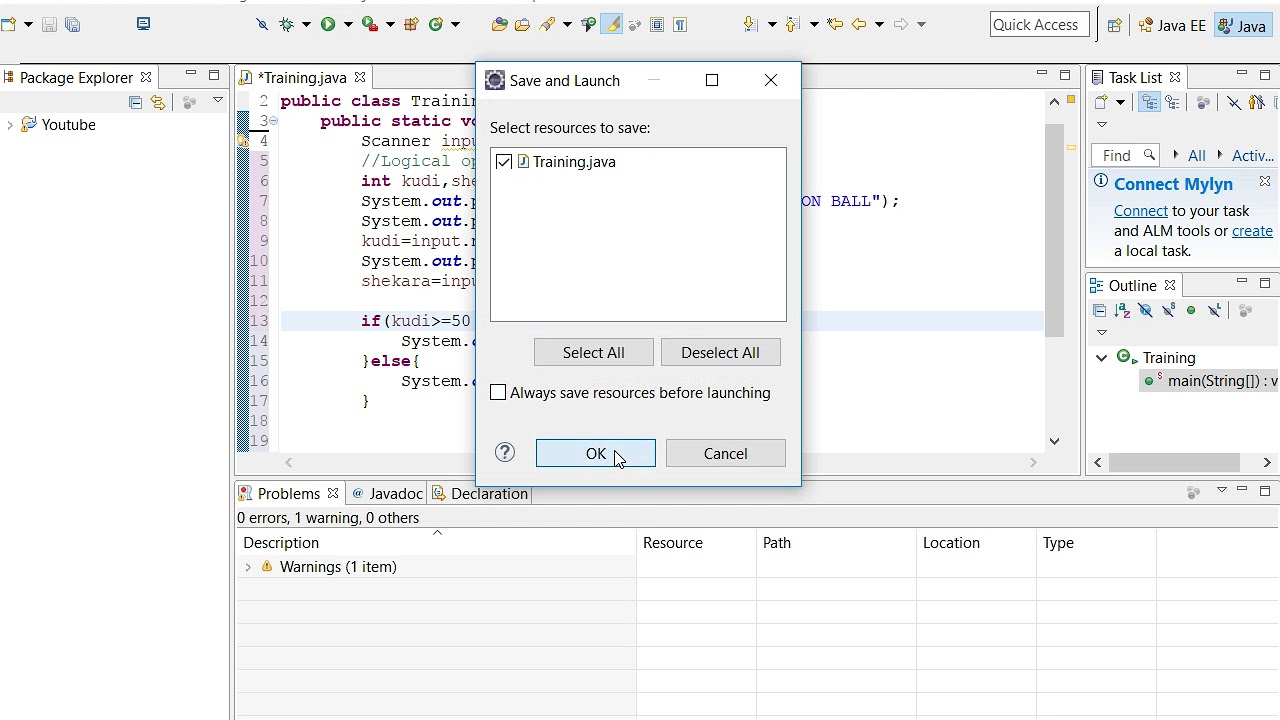Viewport: 1280px width, 720px height.
Task: Click the Debug bug icon in toolbar
Action: coord(286,24)
